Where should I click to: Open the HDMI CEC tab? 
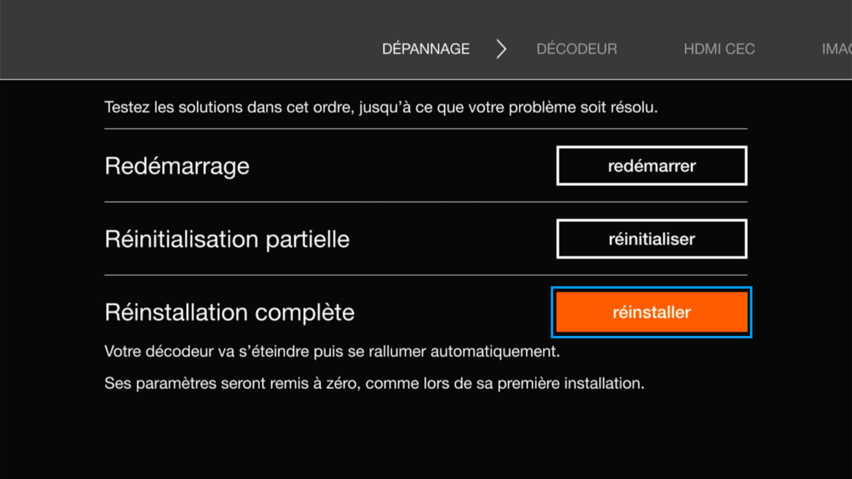click(x=719, y=49)
